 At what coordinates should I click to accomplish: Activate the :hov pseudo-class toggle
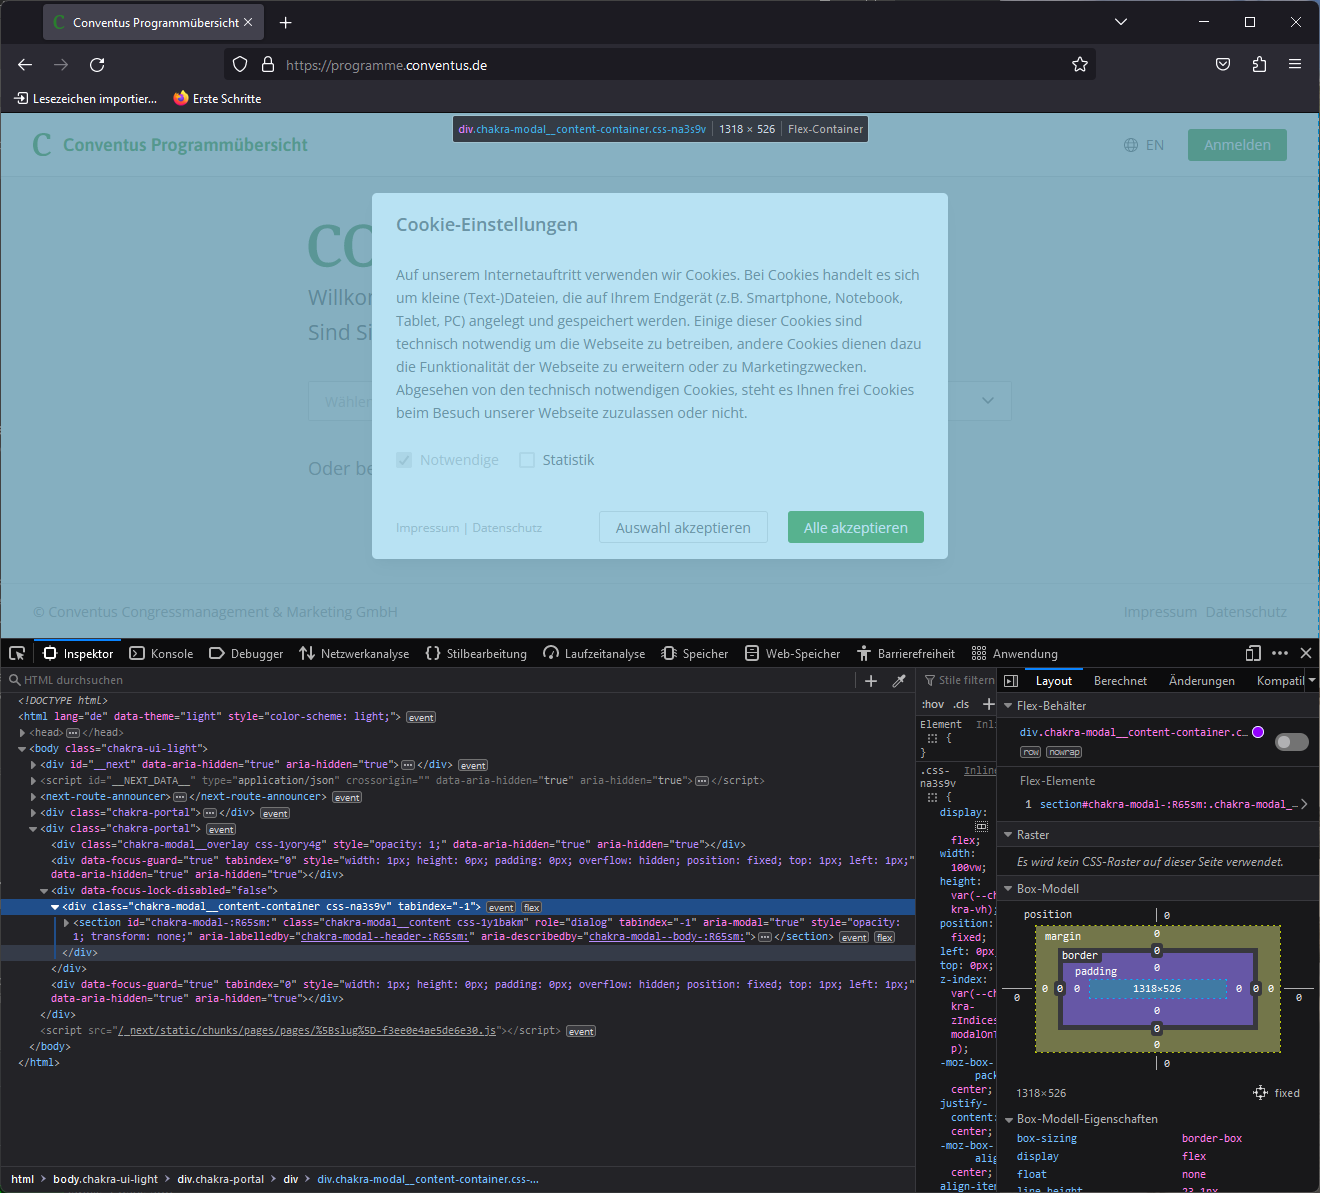932,703
